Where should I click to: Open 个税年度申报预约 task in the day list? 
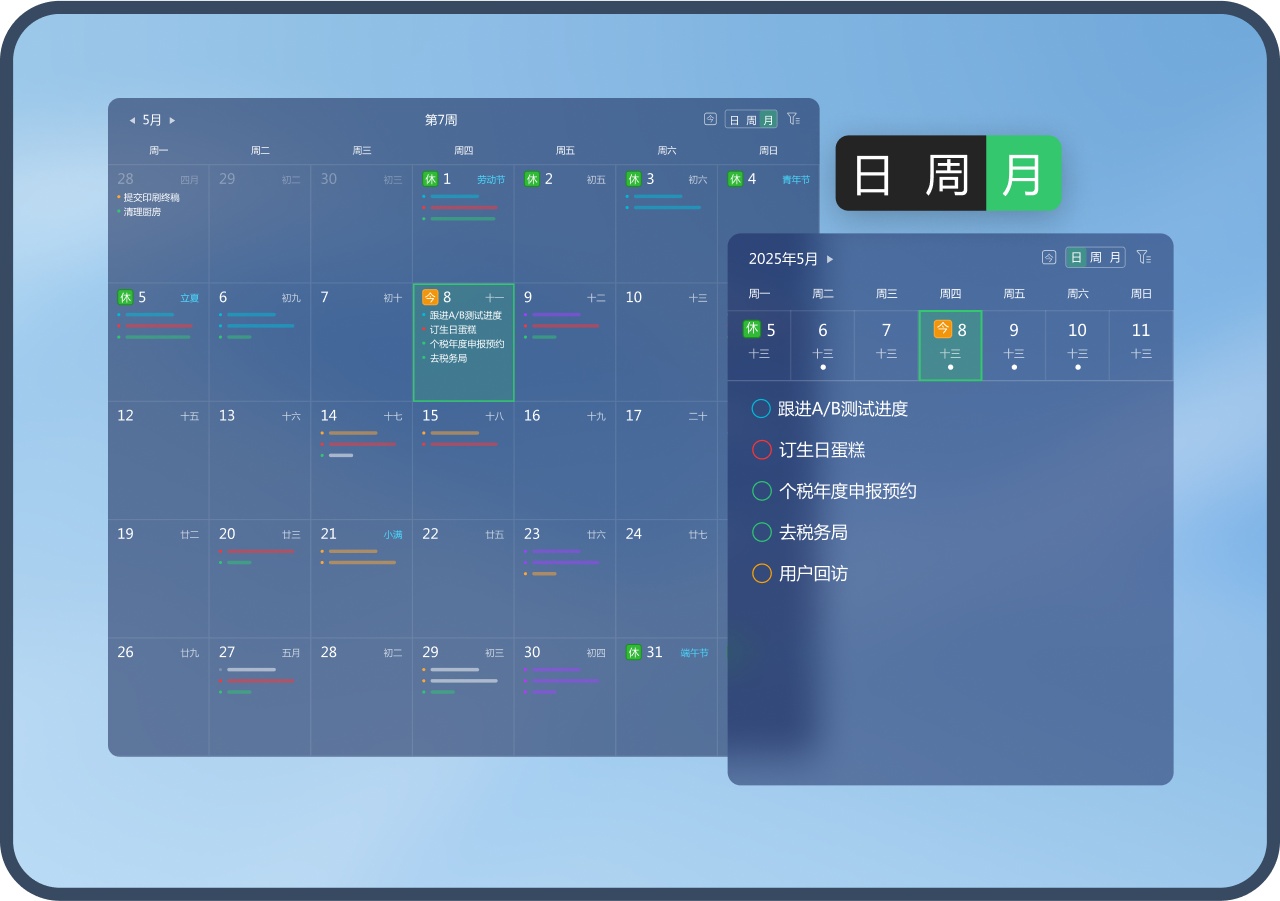click(847, 491)
